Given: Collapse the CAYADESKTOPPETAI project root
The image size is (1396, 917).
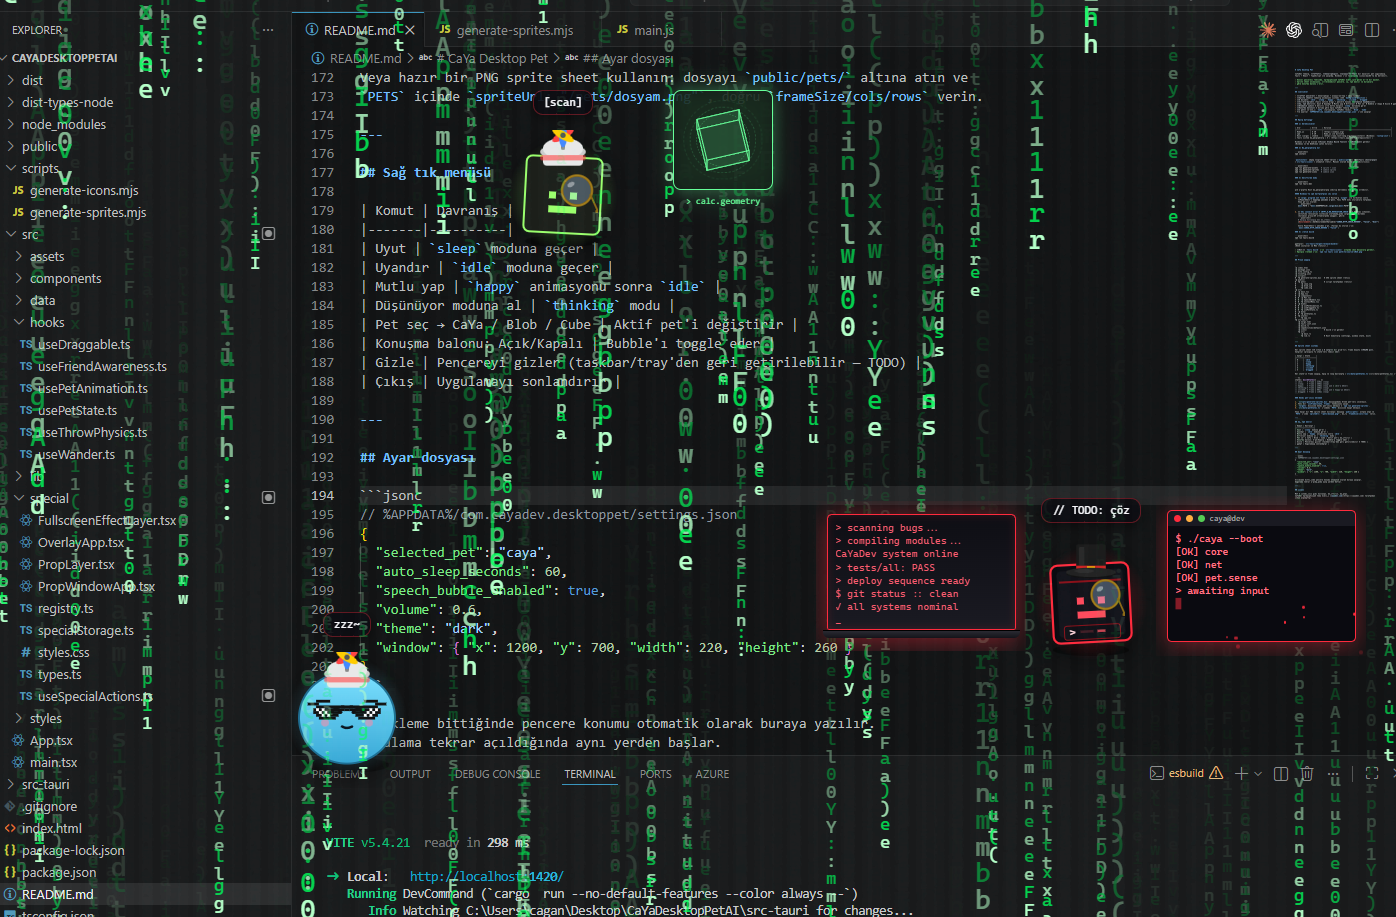Looking at the screenshot, I should tap(64, 58).
